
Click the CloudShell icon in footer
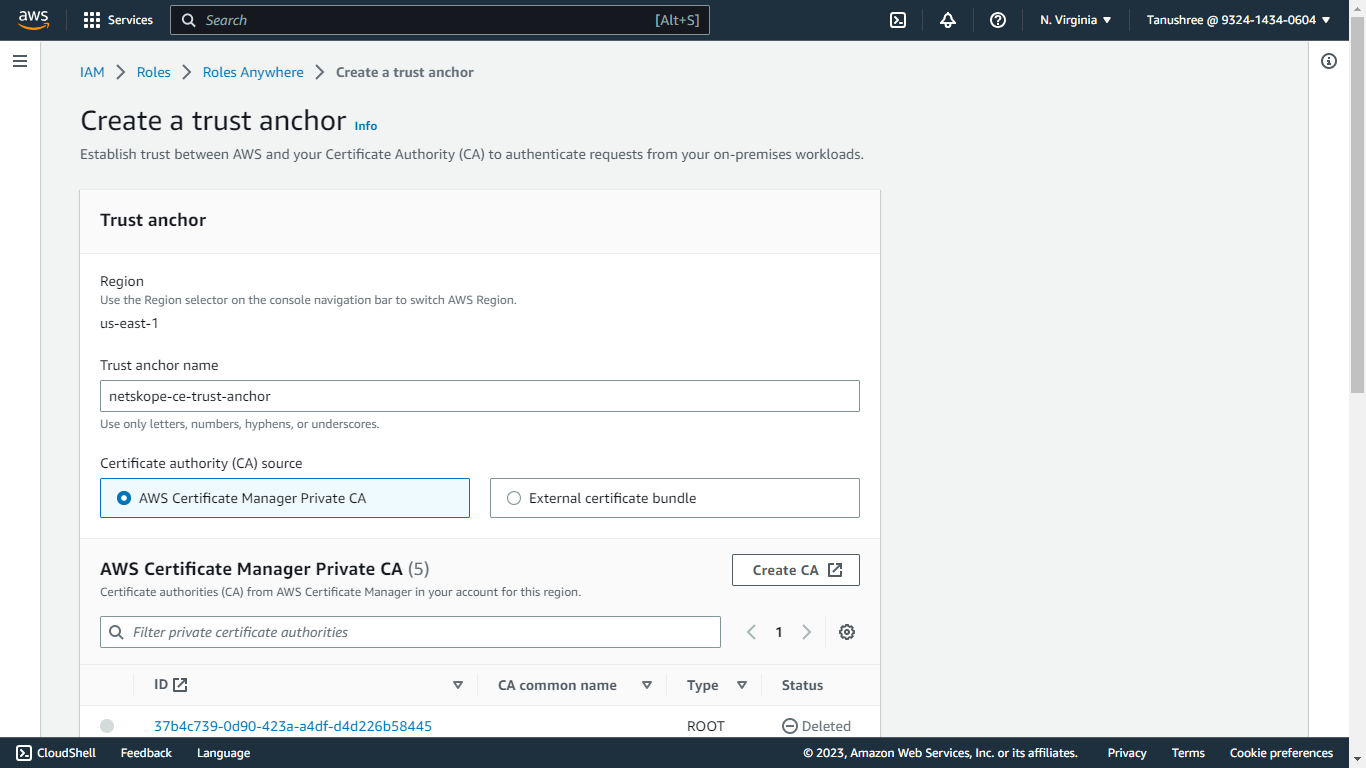point(24,753)
